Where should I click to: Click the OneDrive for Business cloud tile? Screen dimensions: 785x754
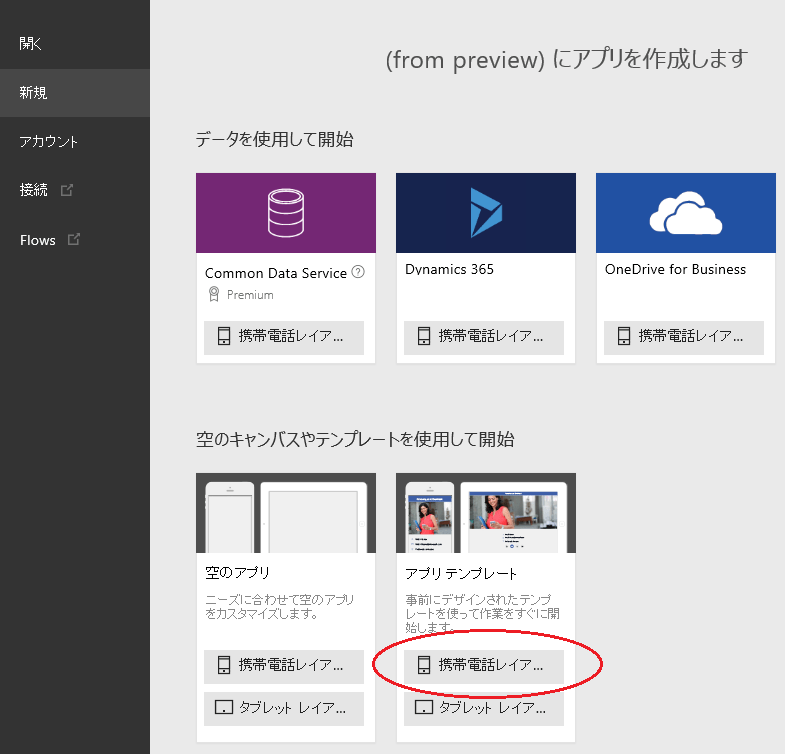[x=685, y=213]
